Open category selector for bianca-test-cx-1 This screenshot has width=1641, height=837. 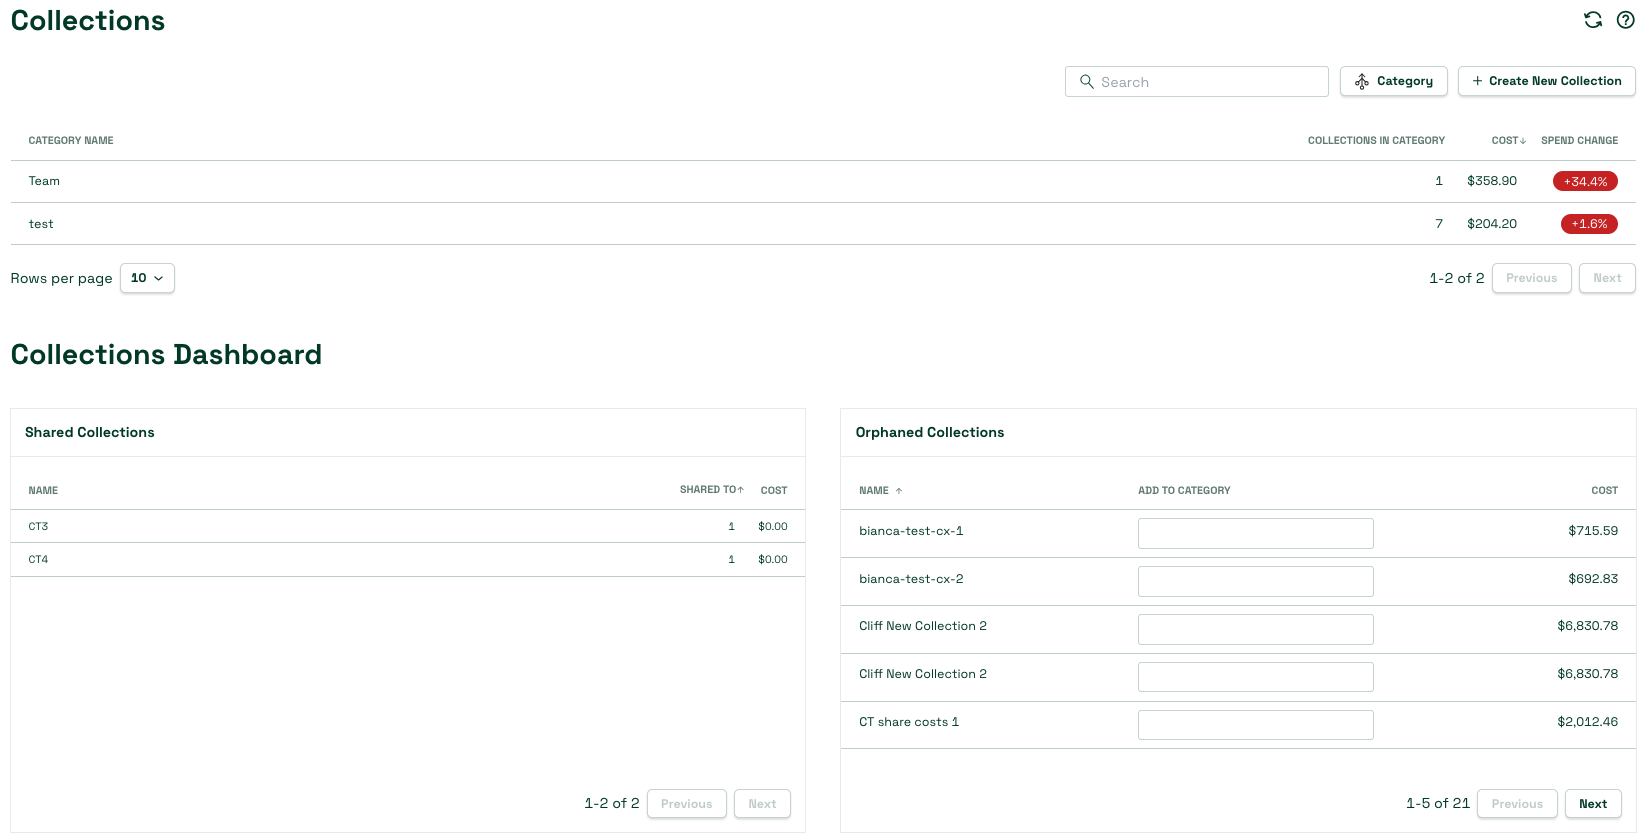1255,533
